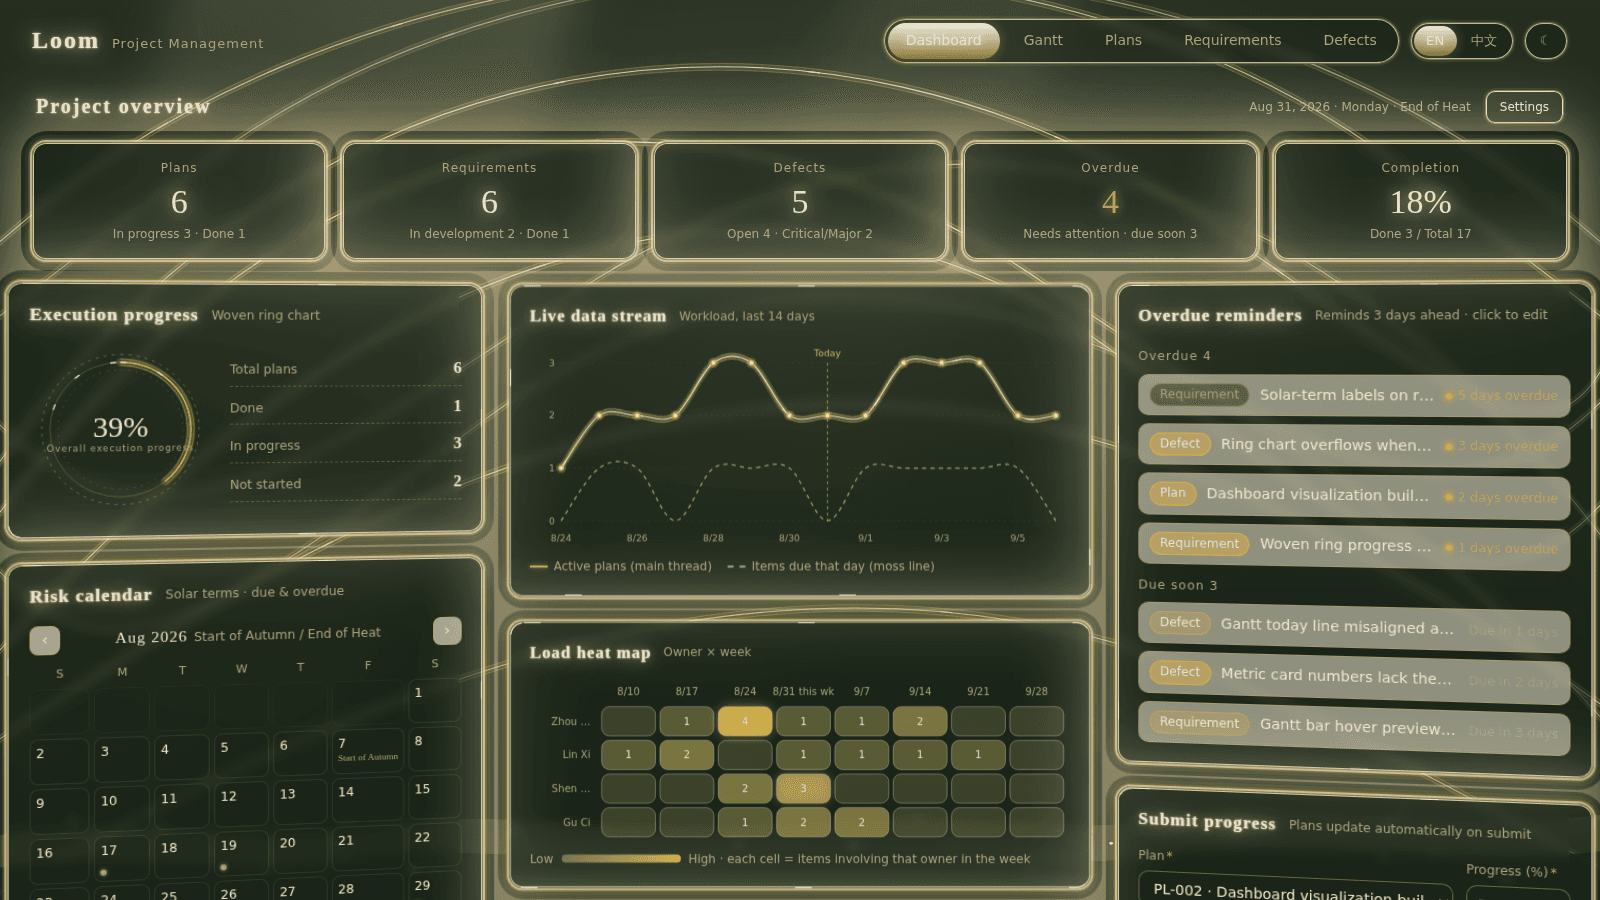
Task: Open Ring chart overflows reminder
Action: click(1354, 445)
